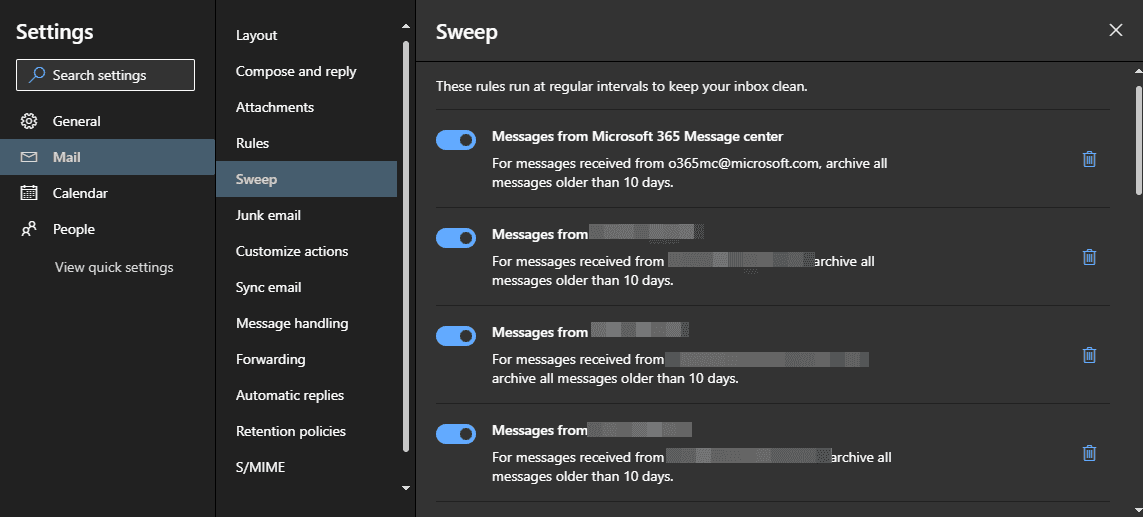Disable the Microsoft 365 Message center rule toggle
The image size is (1143, 517).
pyautogui.click(x=456, y=140)
